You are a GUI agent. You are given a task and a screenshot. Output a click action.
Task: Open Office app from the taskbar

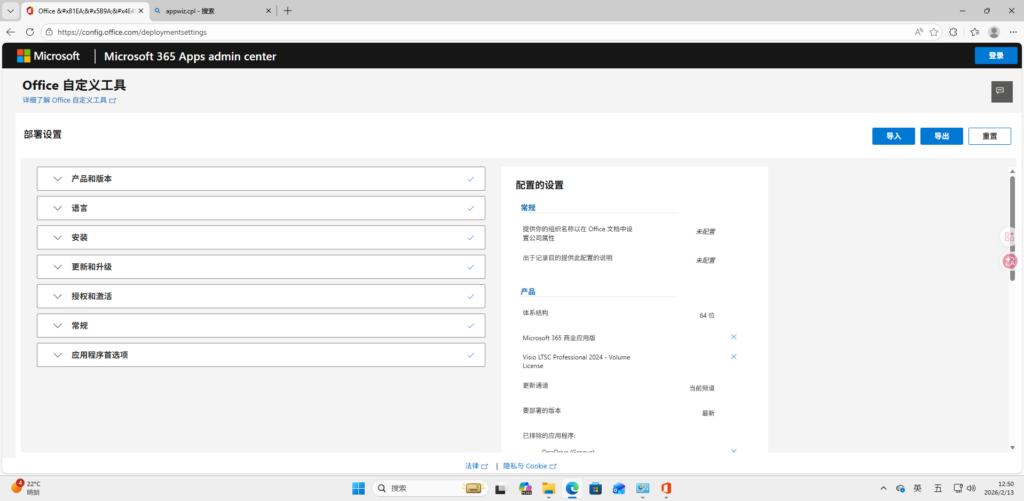point(665,488)
